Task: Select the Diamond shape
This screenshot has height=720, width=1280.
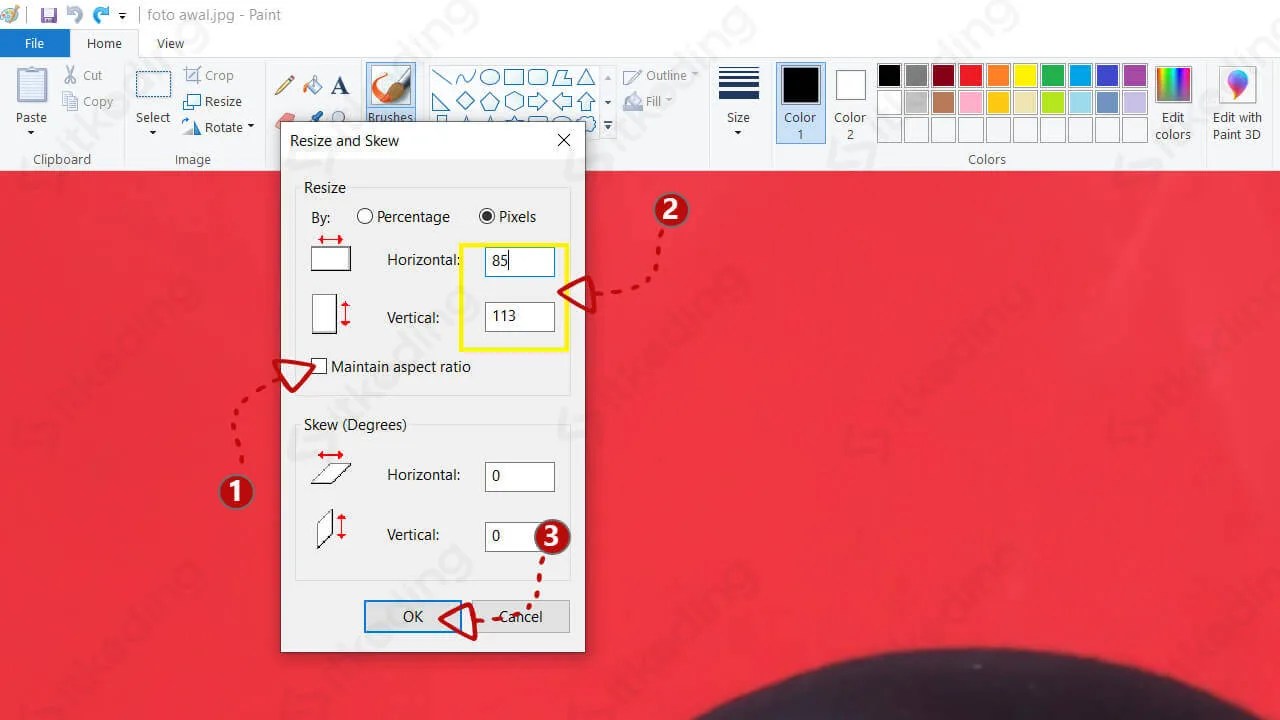Action: tap(465, 101)
